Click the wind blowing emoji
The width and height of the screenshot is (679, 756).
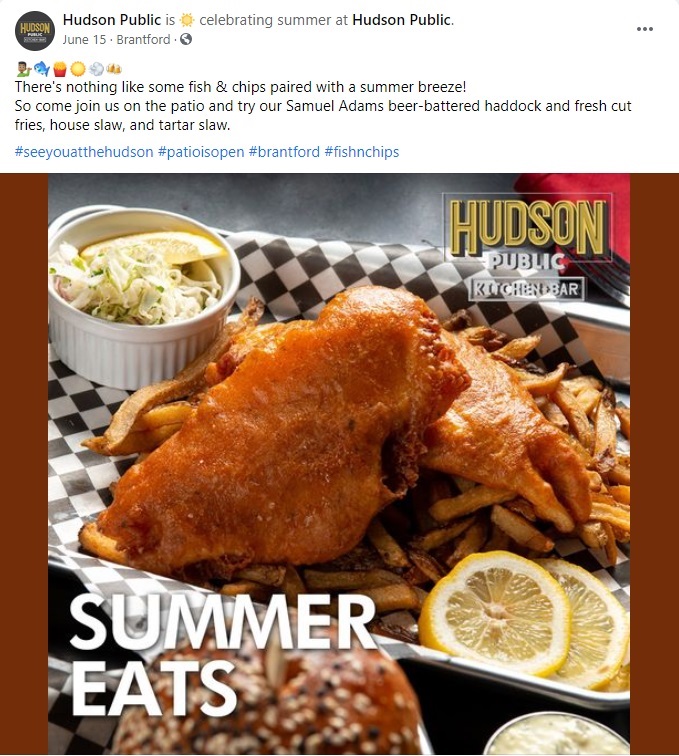coord(96,69)
